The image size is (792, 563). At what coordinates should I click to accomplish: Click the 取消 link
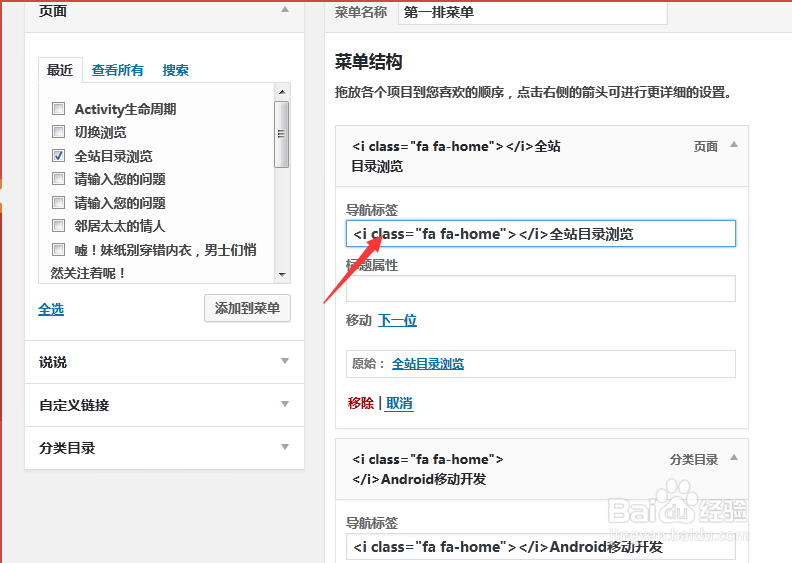click(x=399, y=403)
